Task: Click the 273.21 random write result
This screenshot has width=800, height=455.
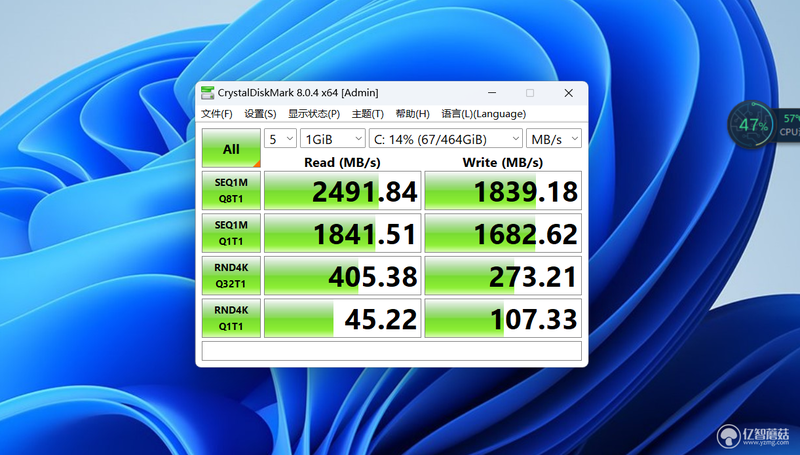Action: point(503,275)
